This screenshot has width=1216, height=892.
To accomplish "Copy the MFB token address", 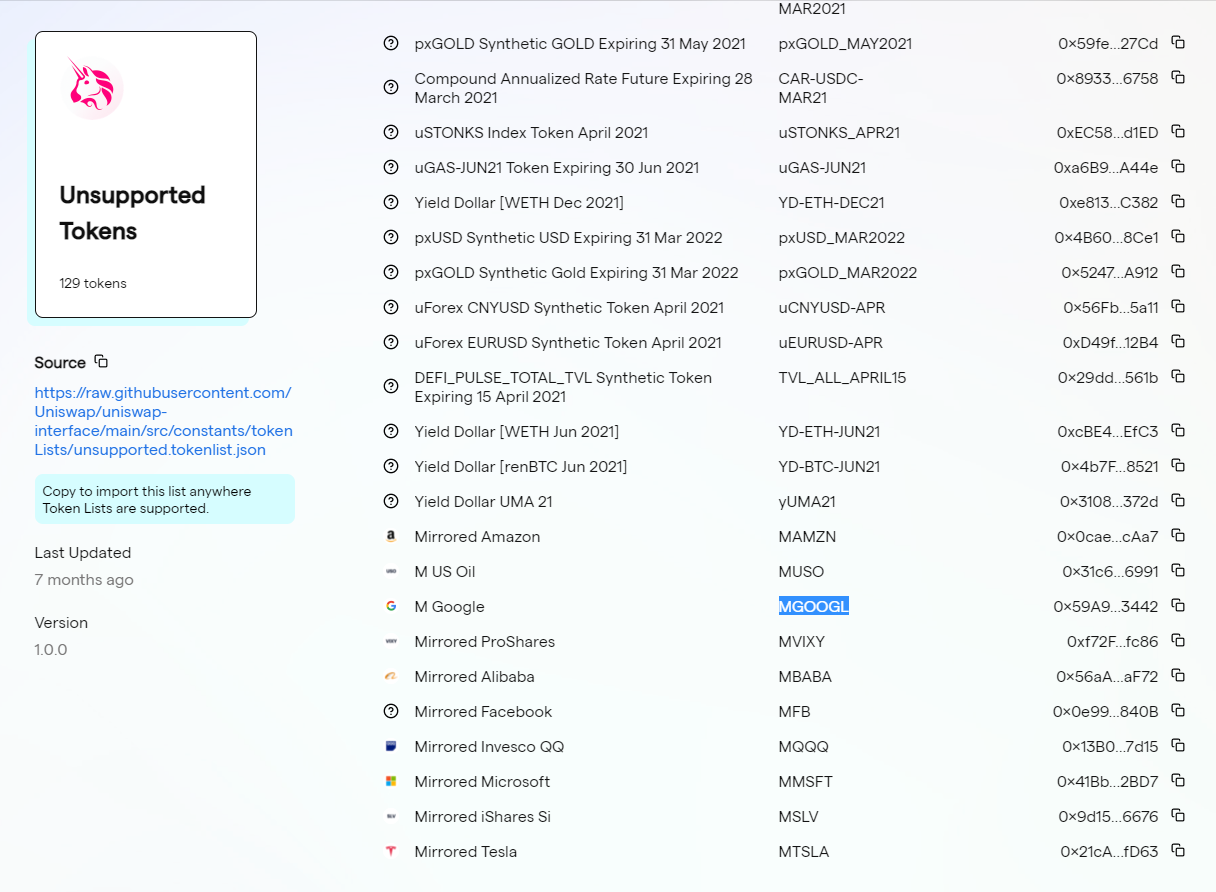I will (x=1178, y=710).
